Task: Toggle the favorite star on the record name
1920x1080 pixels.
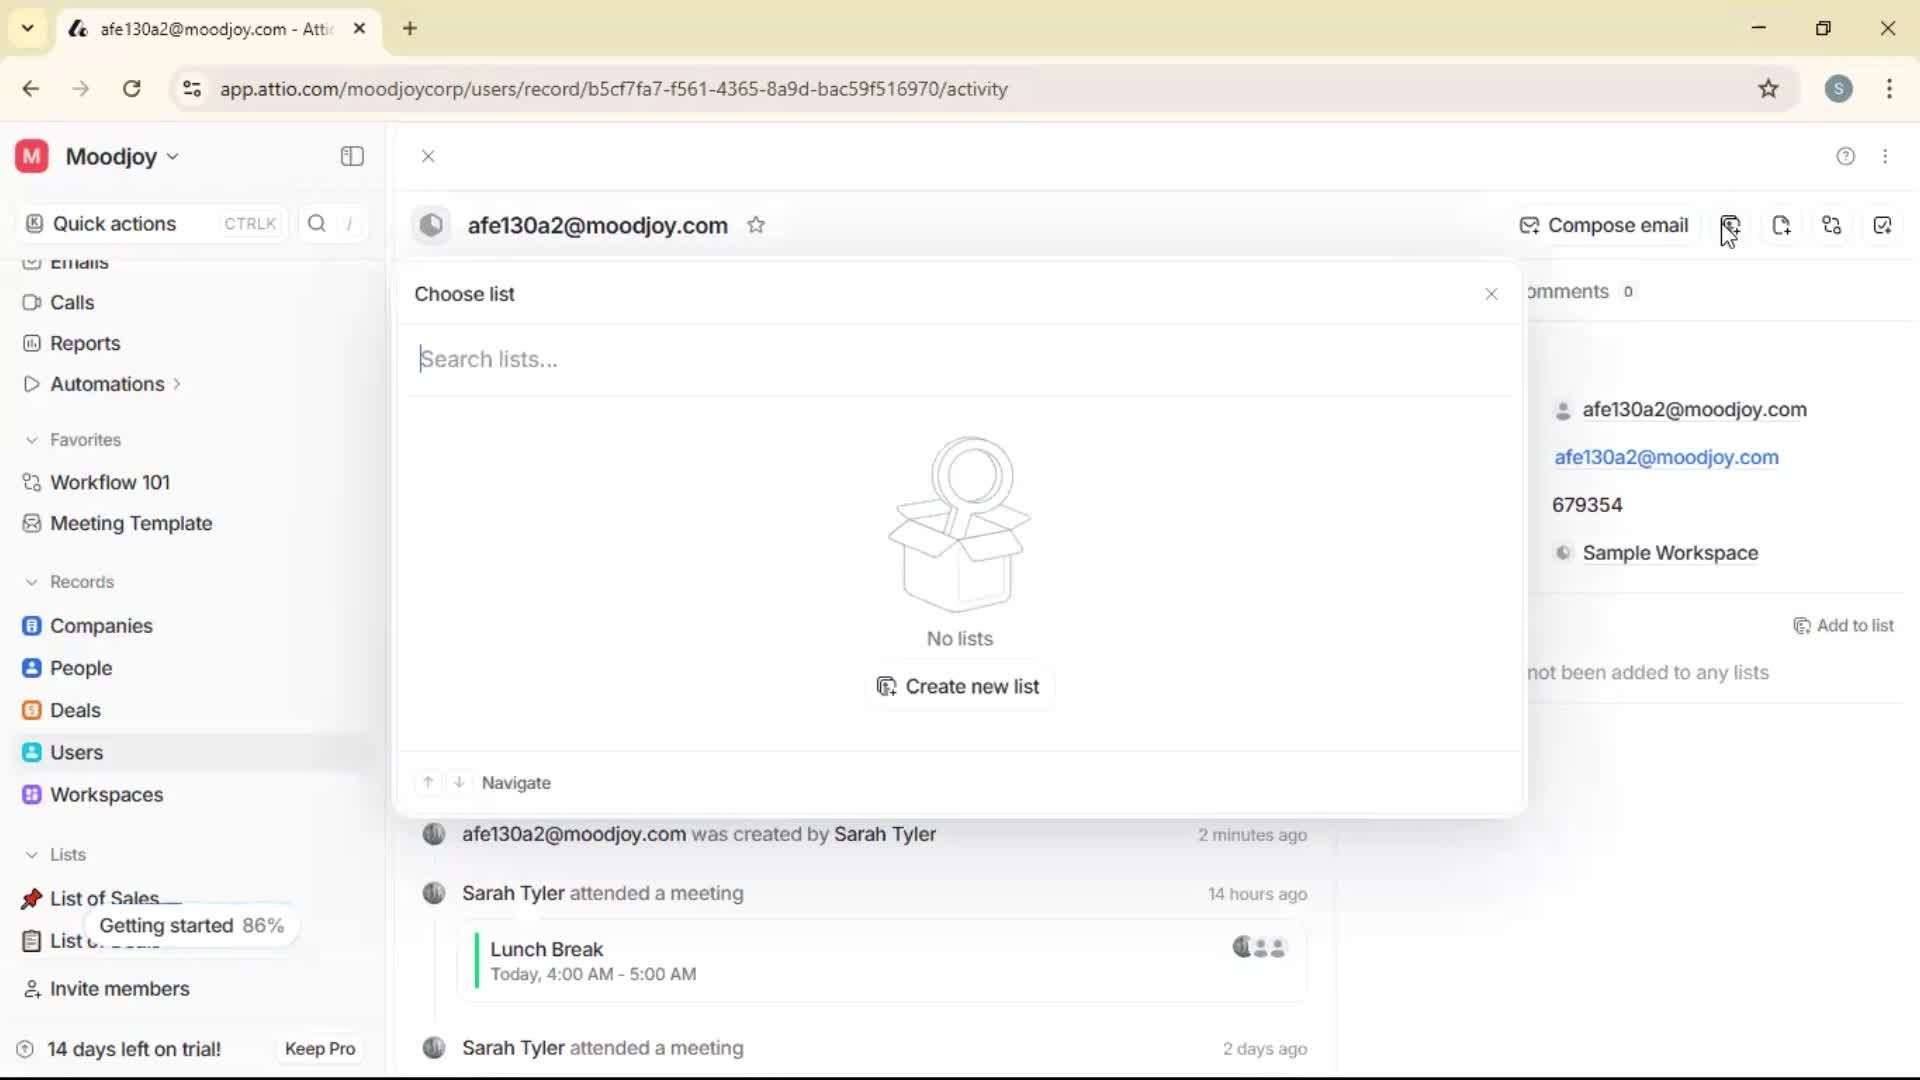Action: pyautogui.click(x=756, y=224)
